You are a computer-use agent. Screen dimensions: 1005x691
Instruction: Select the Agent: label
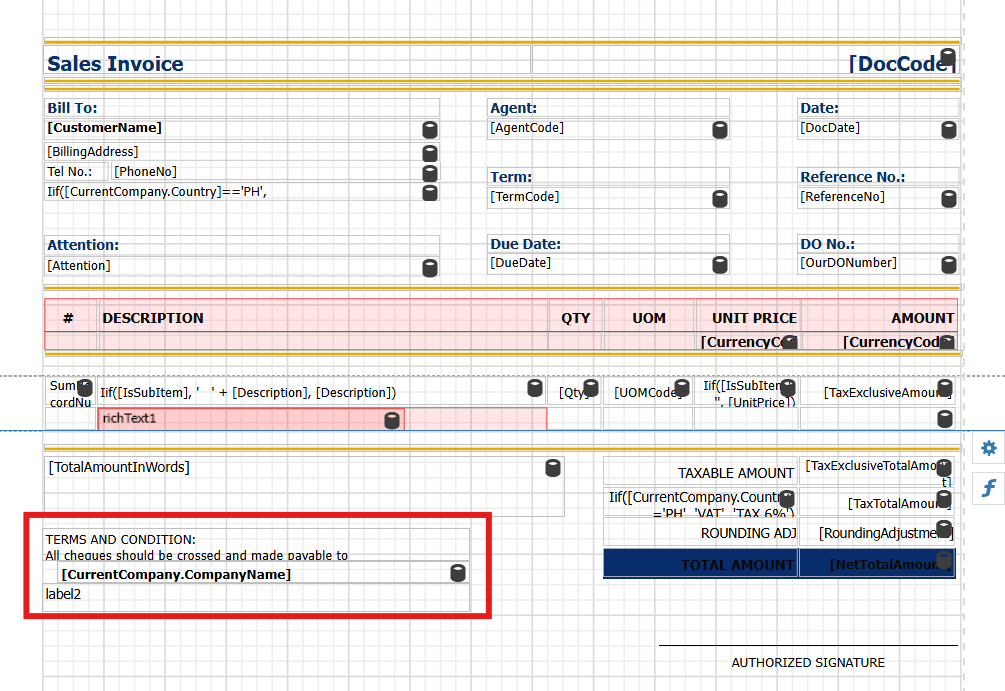tap(608, 108)
